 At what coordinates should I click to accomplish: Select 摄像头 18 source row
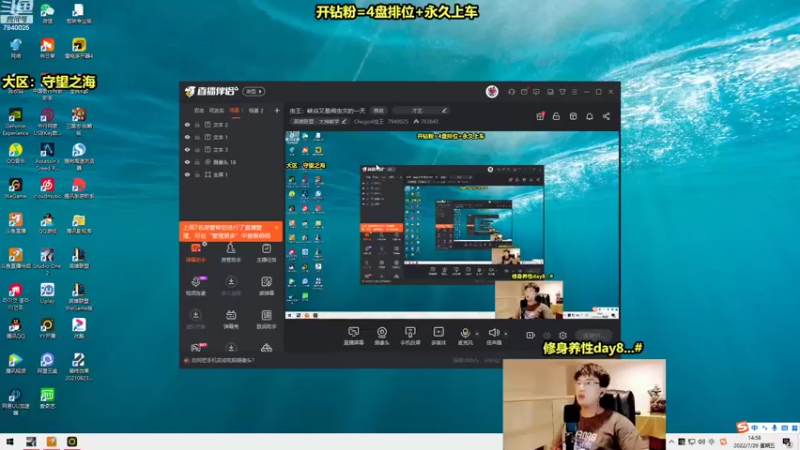[x=232, y=162]
